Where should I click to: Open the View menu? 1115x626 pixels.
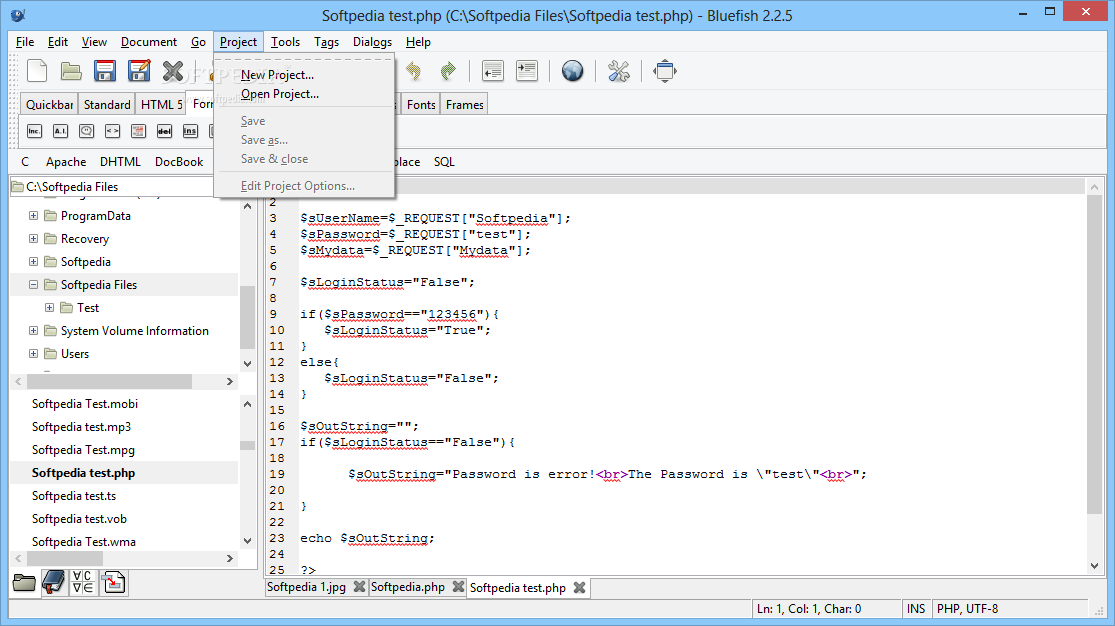[x=94, y=42]
